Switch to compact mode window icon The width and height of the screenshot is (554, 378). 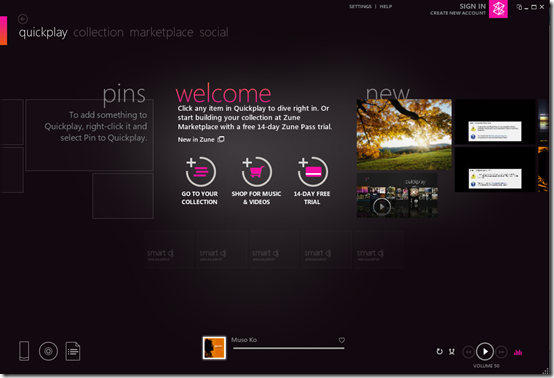click(x=519, y=7)
